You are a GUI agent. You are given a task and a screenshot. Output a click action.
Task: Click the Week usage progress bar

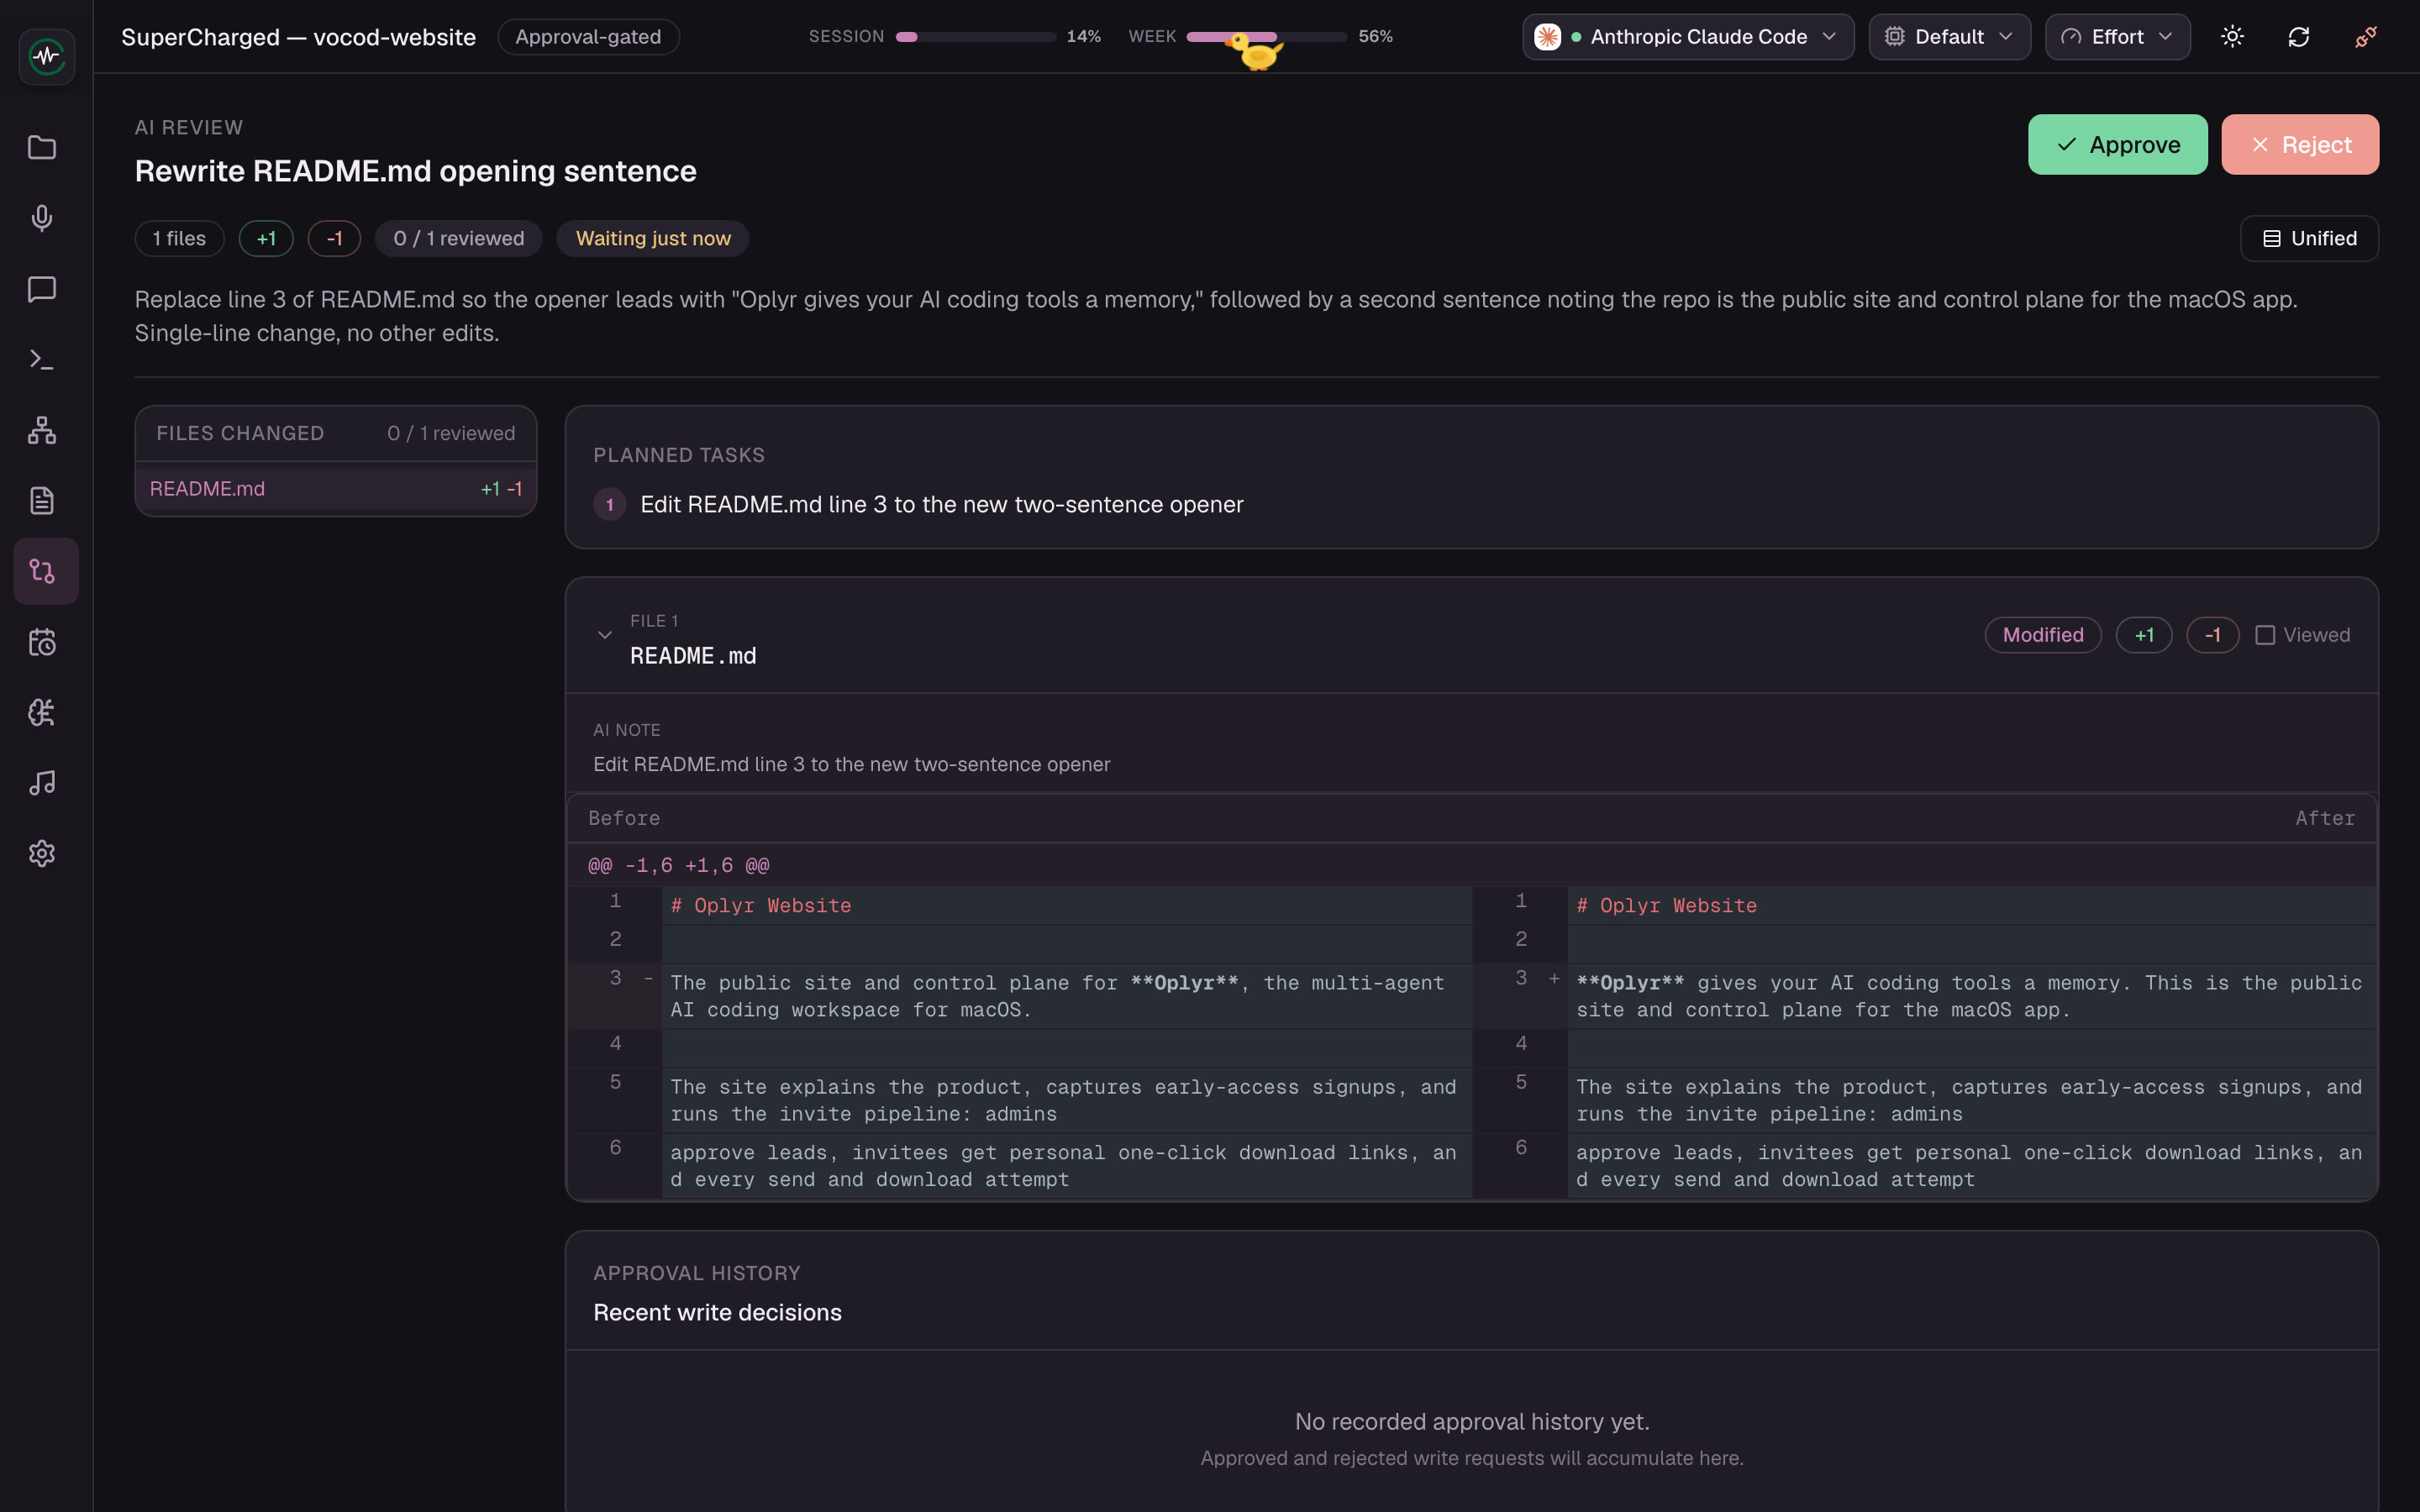coord(1266,37)
